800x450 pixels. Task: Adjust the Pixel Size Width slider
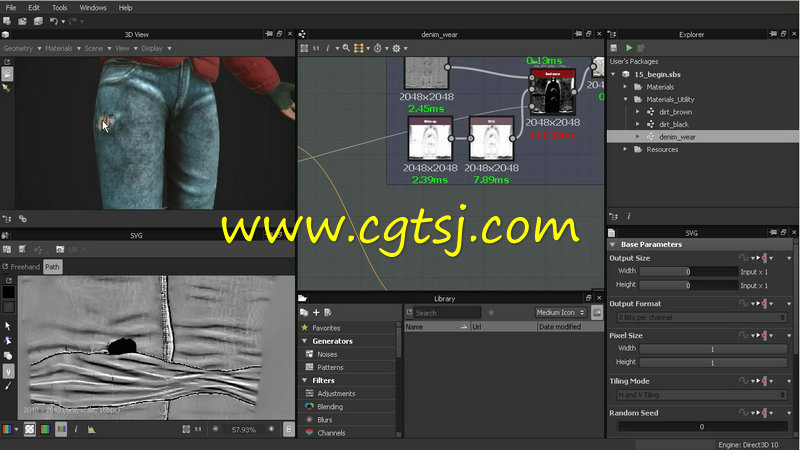713,349
